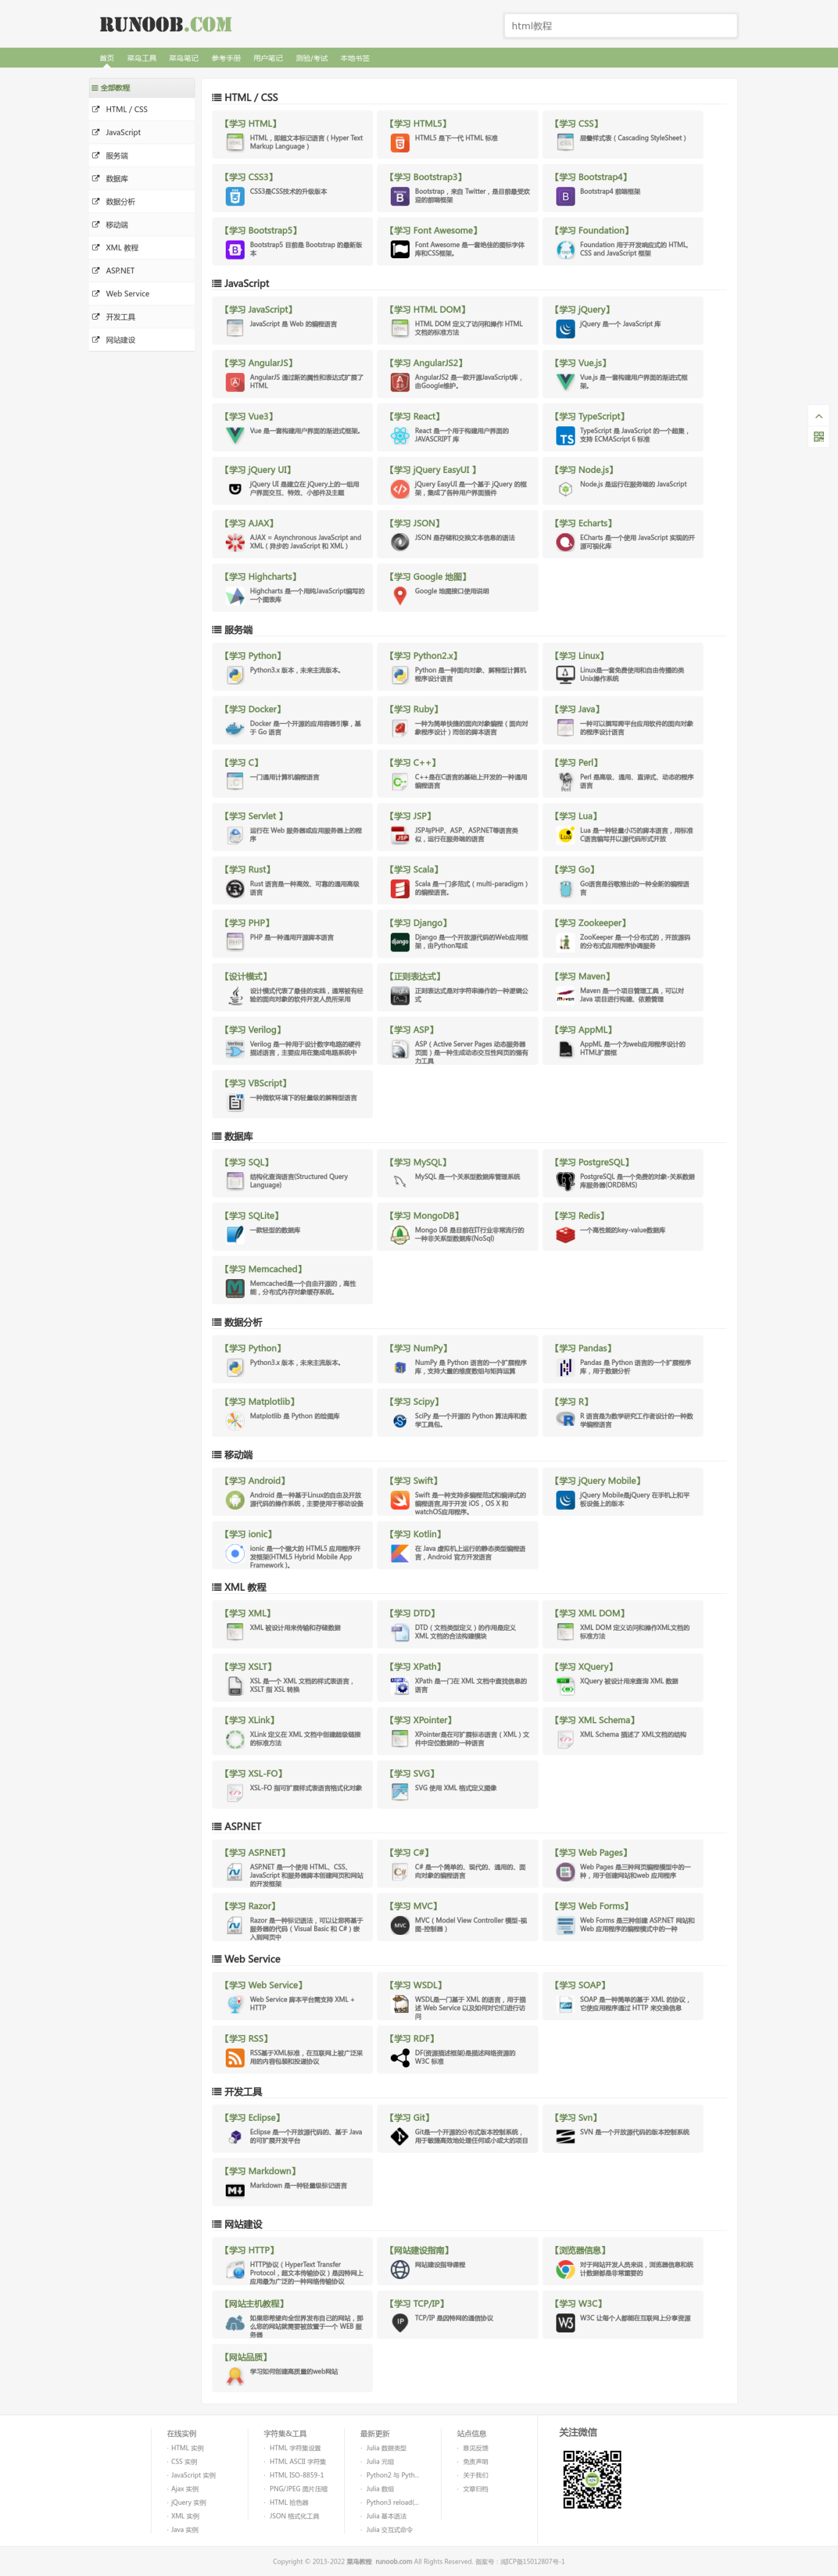The image size is (838, 2576).
Task: Click the W3C logo icon
Action: [x=565, y=2322]
